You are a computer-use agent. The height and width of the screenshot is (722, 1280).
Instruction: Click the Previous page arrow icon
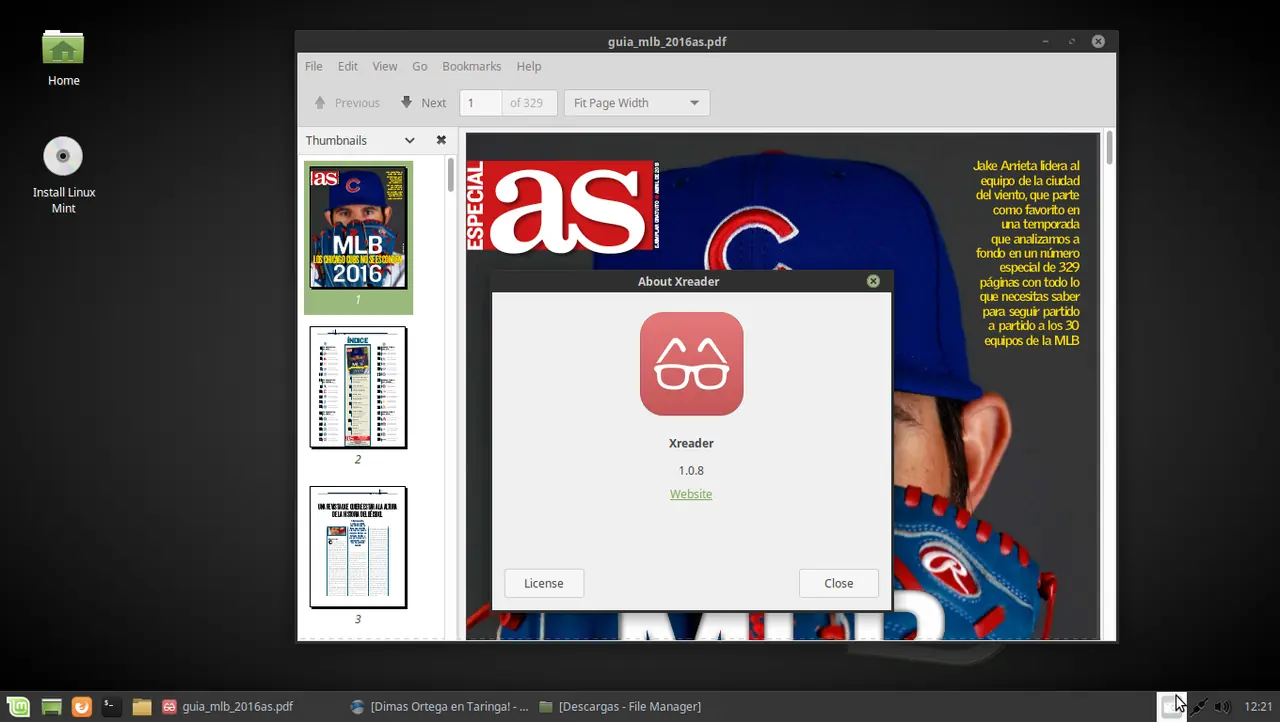[319, 102]
